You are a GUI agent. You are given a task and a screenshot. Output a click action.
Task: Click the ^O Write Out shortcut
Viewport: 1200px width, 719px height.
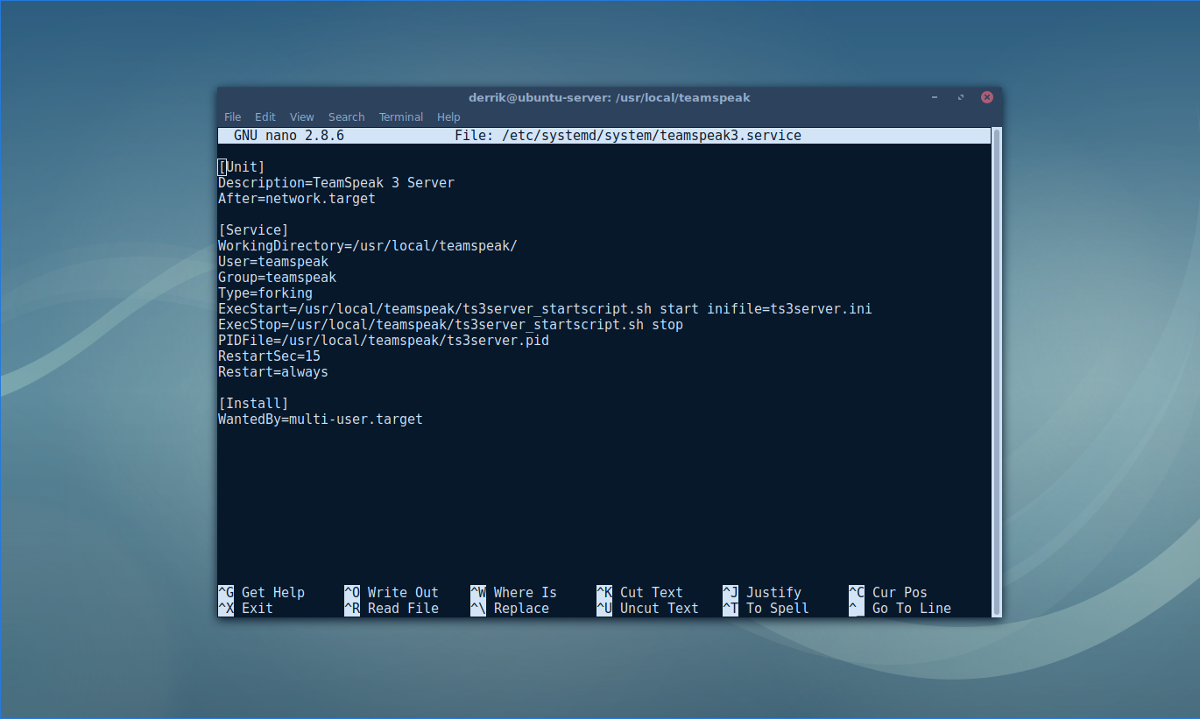pyautogui.click(x=391, y=592)
